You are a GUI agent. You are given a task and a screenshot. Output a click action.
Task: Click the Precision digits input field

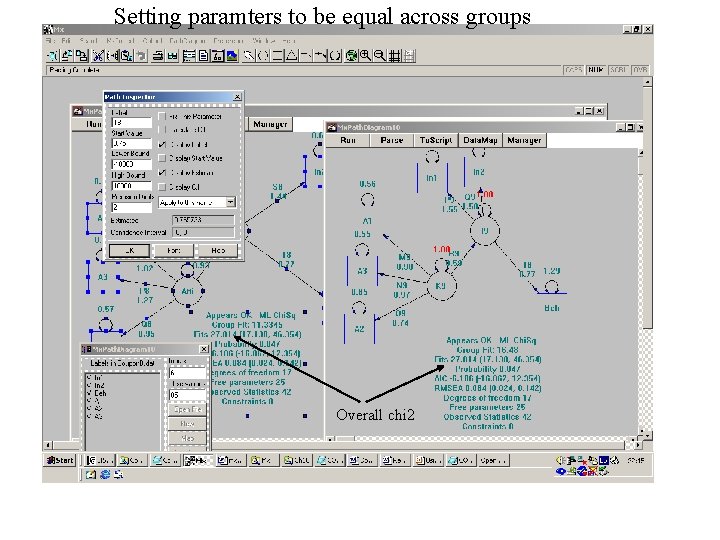(132, 207)
